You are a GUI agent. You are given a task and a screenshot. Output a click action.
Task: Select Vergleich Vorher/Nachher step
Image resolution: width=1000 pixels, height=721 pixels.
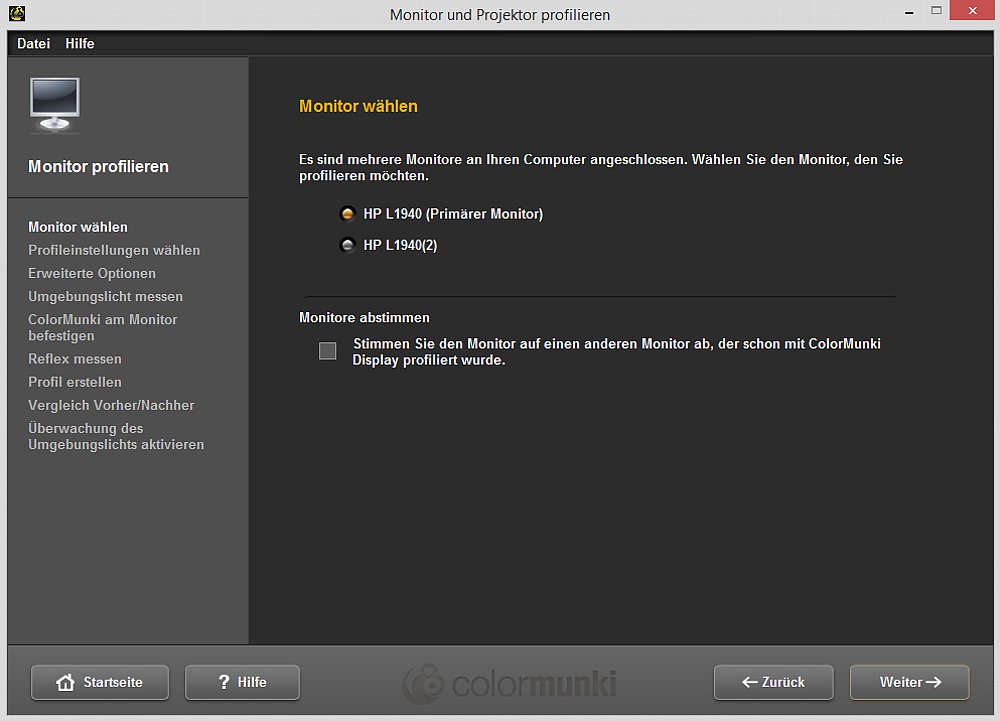(111, 405)
